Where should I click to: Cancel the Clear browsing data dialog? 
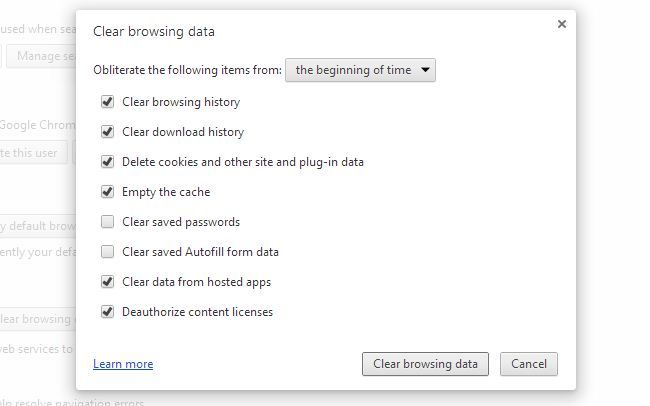click(x=528, y=364)
